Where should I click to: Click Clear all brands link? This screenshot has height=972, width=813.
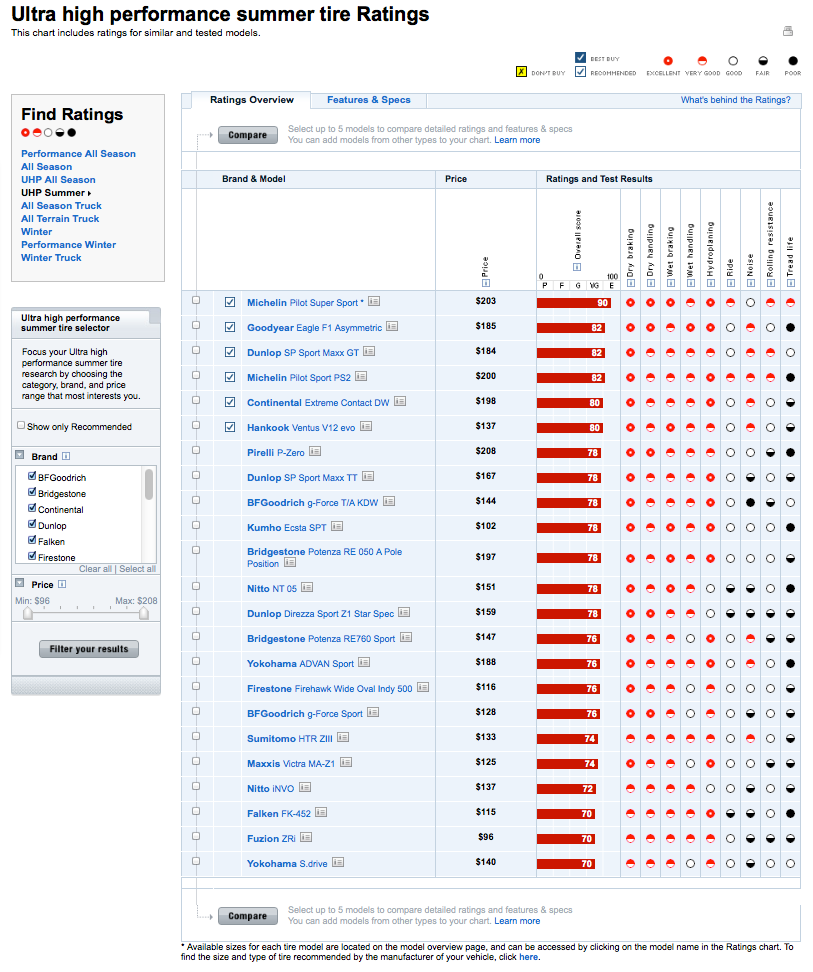[95, 569]
